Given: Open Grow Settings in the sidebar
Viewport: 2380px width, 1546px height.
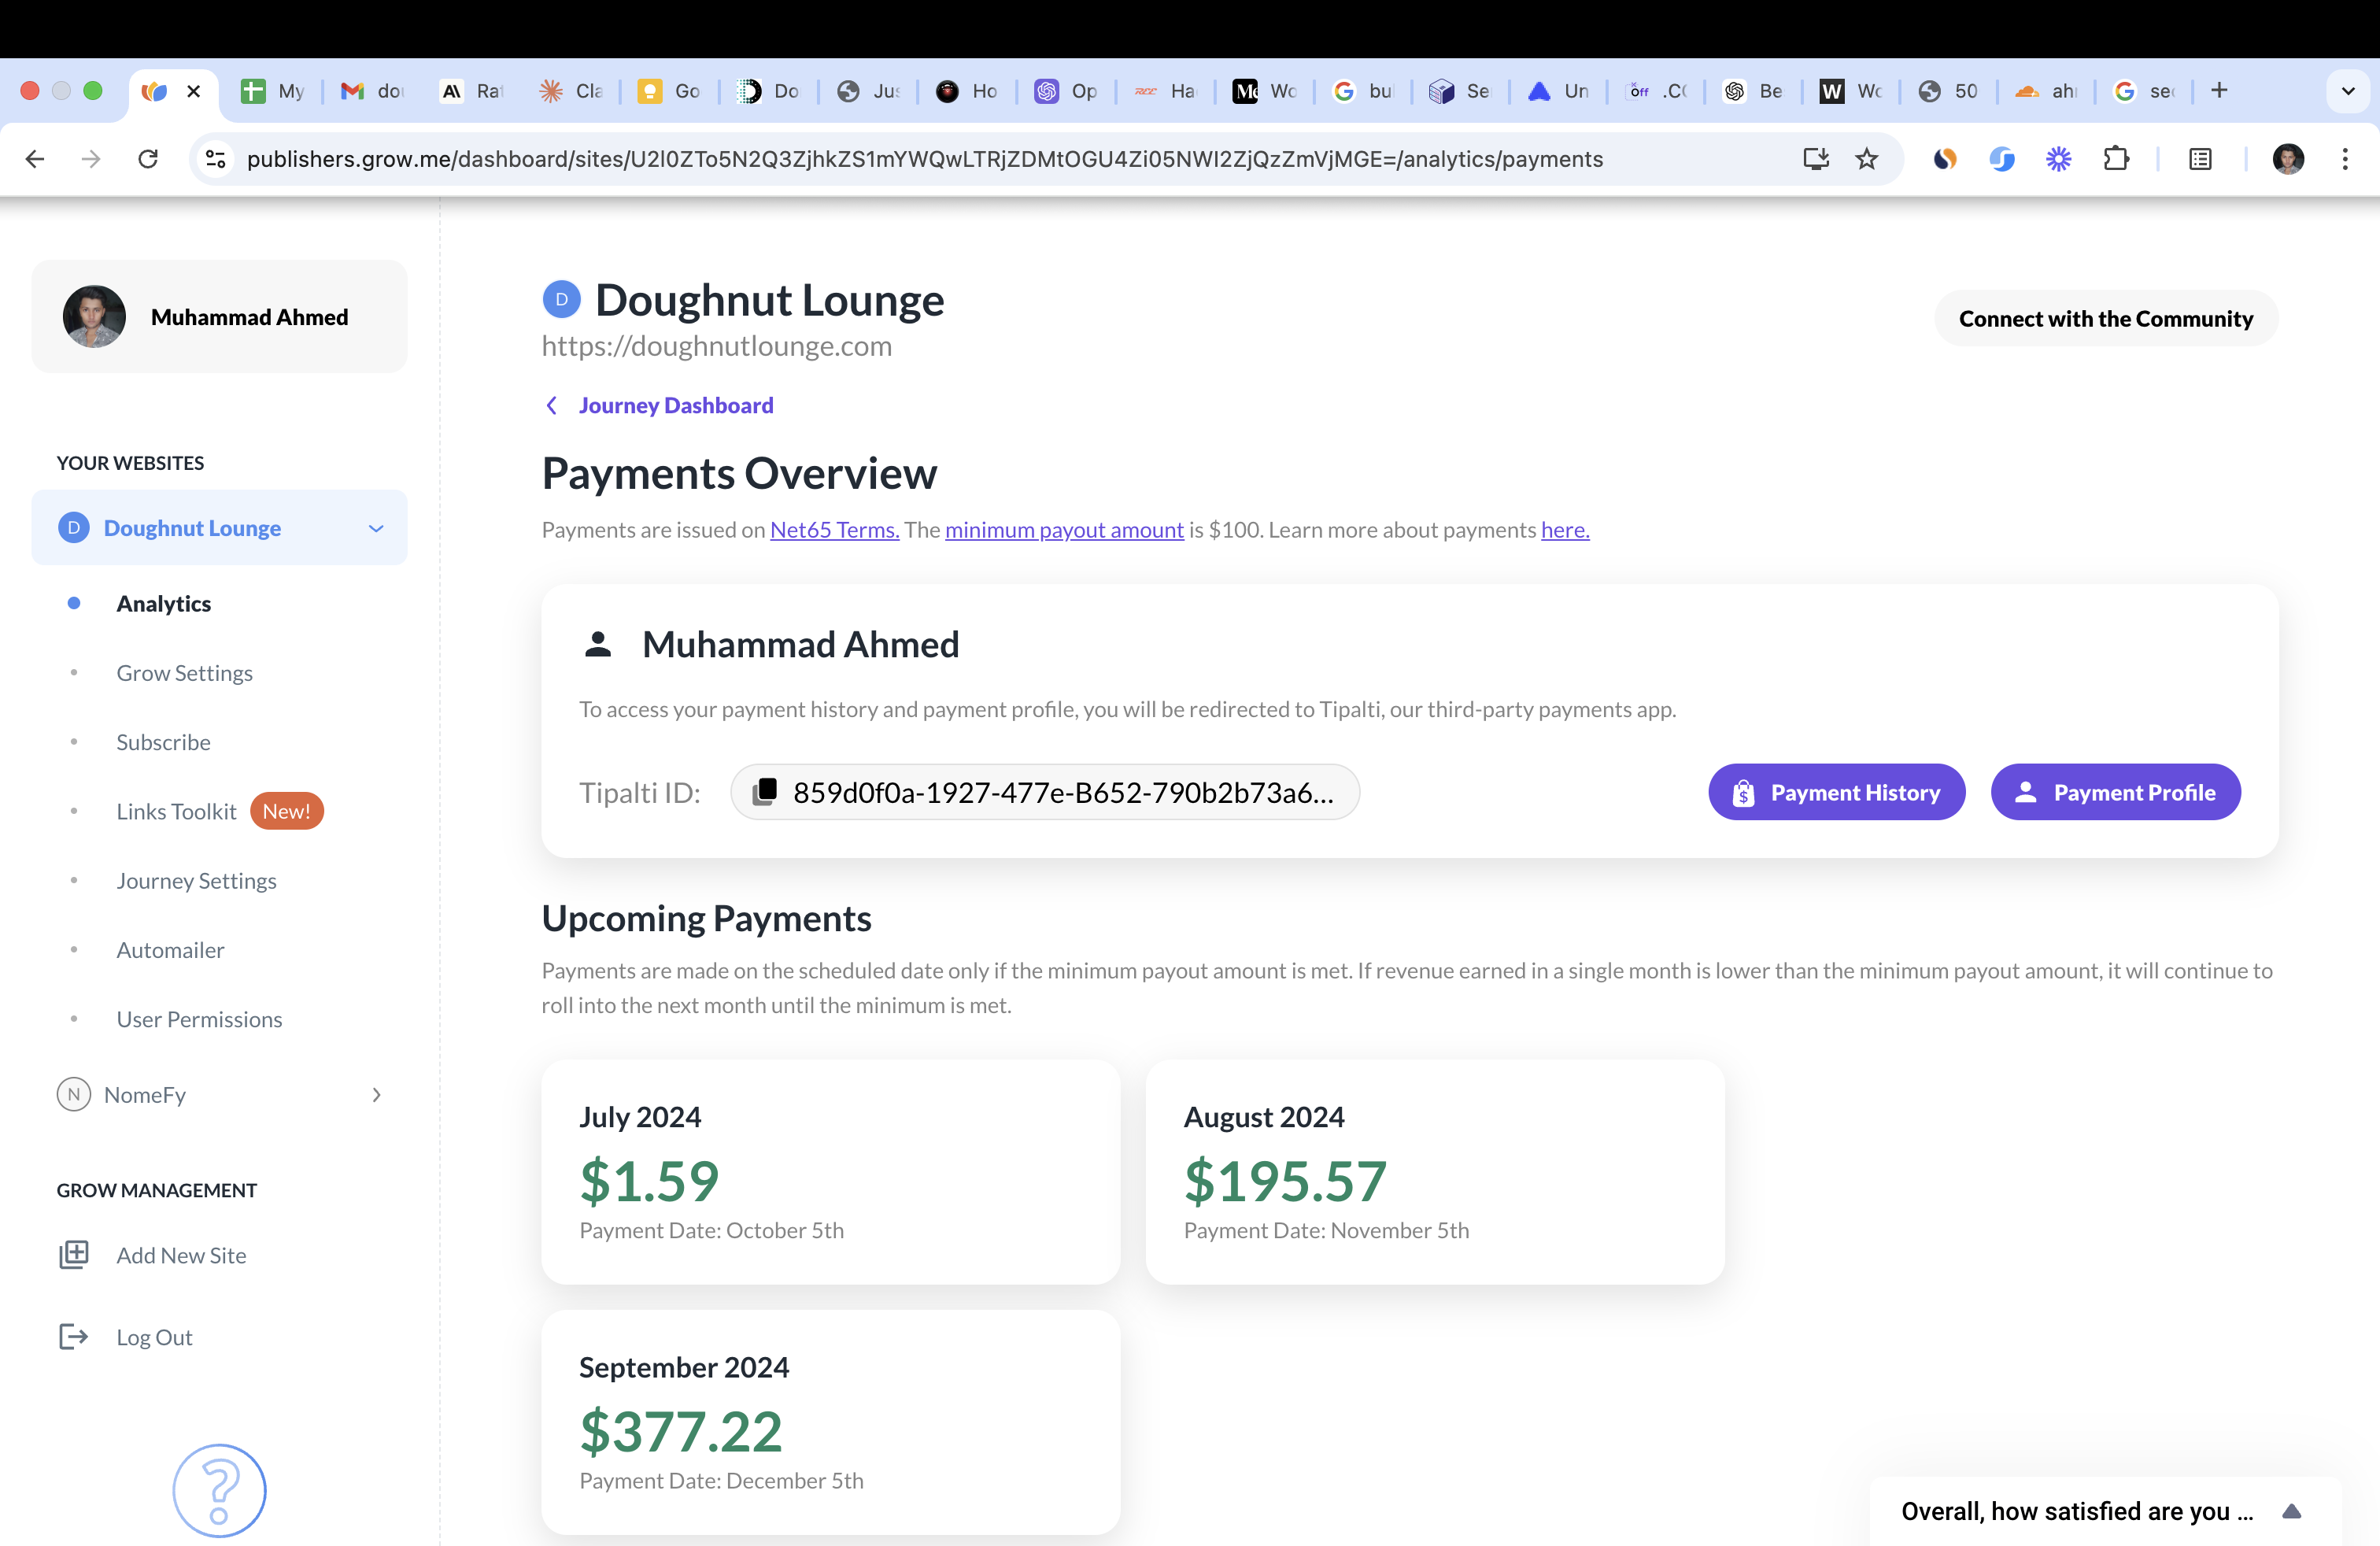Looking at the screenshot, I should [x=184, y=672].
